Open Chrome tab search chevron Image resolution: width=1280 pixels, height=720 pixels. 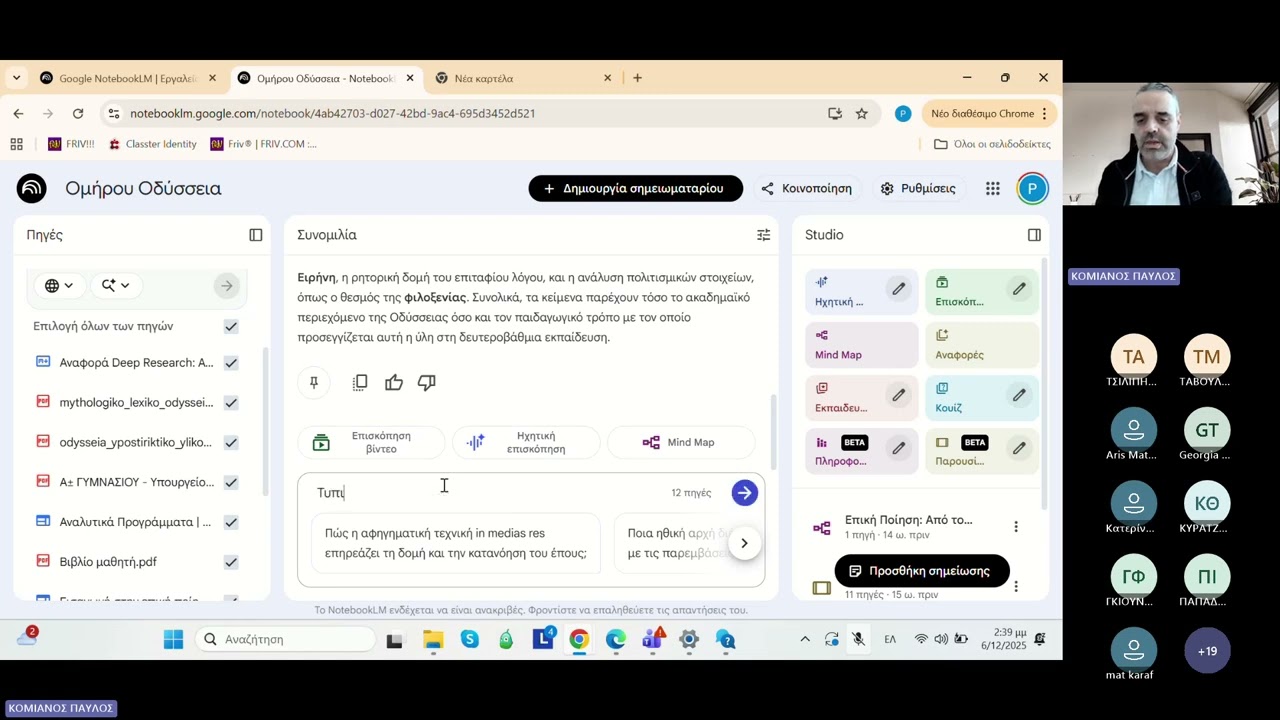16,78
